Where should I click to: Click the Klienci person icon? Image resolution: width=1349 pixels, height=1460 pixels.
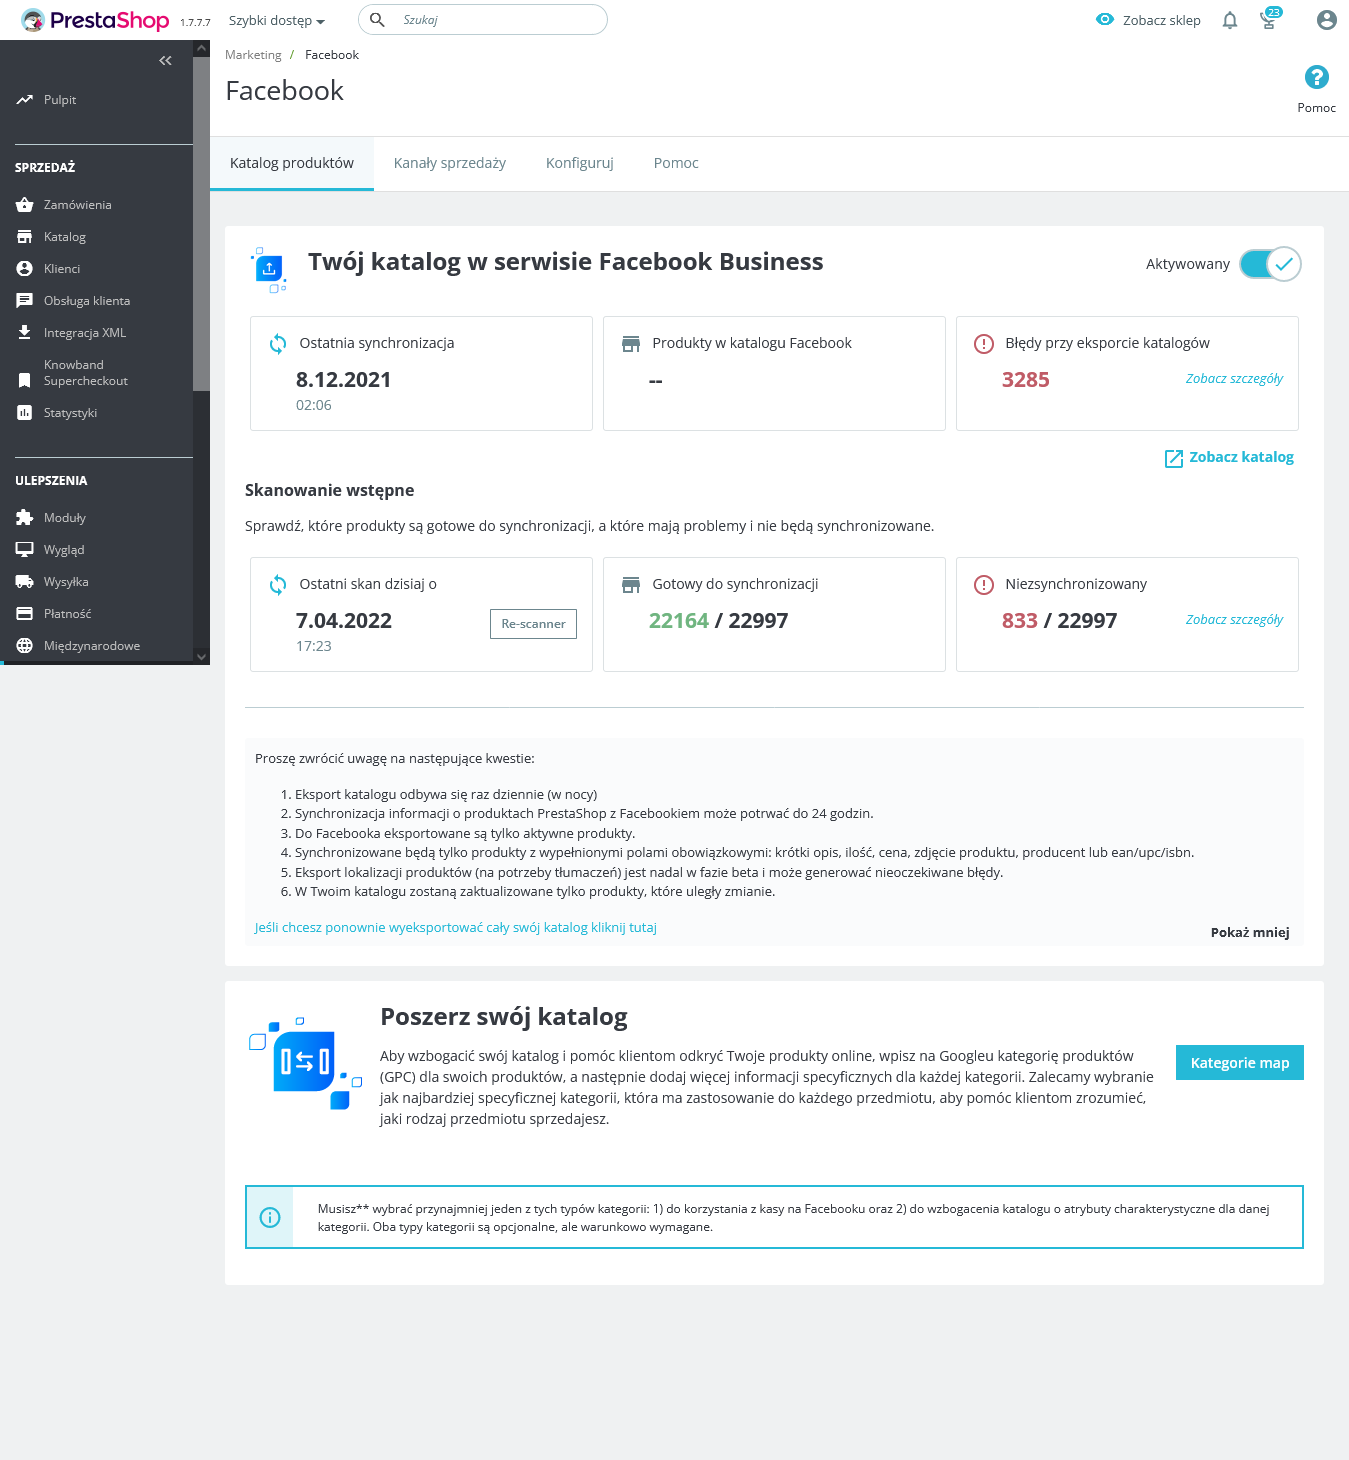[x=25, y=269]
